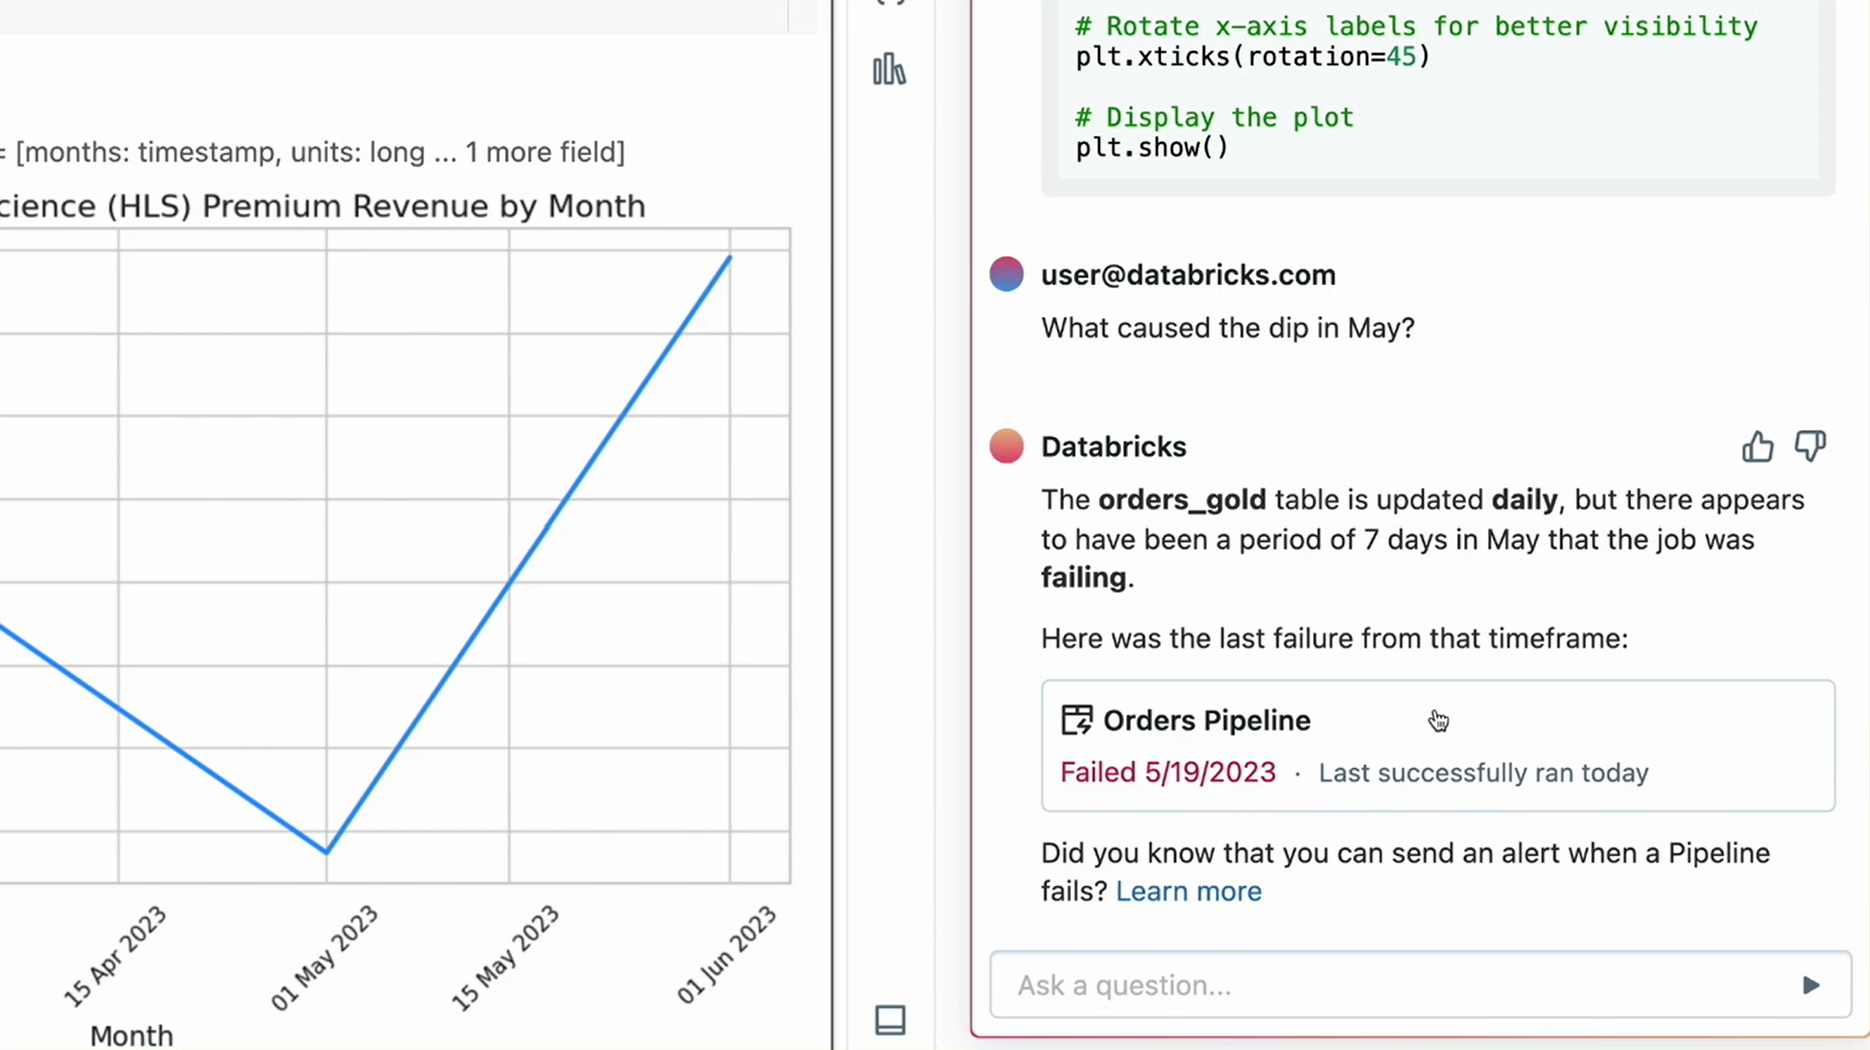The height and width of the screenshot is (1050, 1870).
Task: Click the 15 May 2023 axis label
Action: pos(505,957)
